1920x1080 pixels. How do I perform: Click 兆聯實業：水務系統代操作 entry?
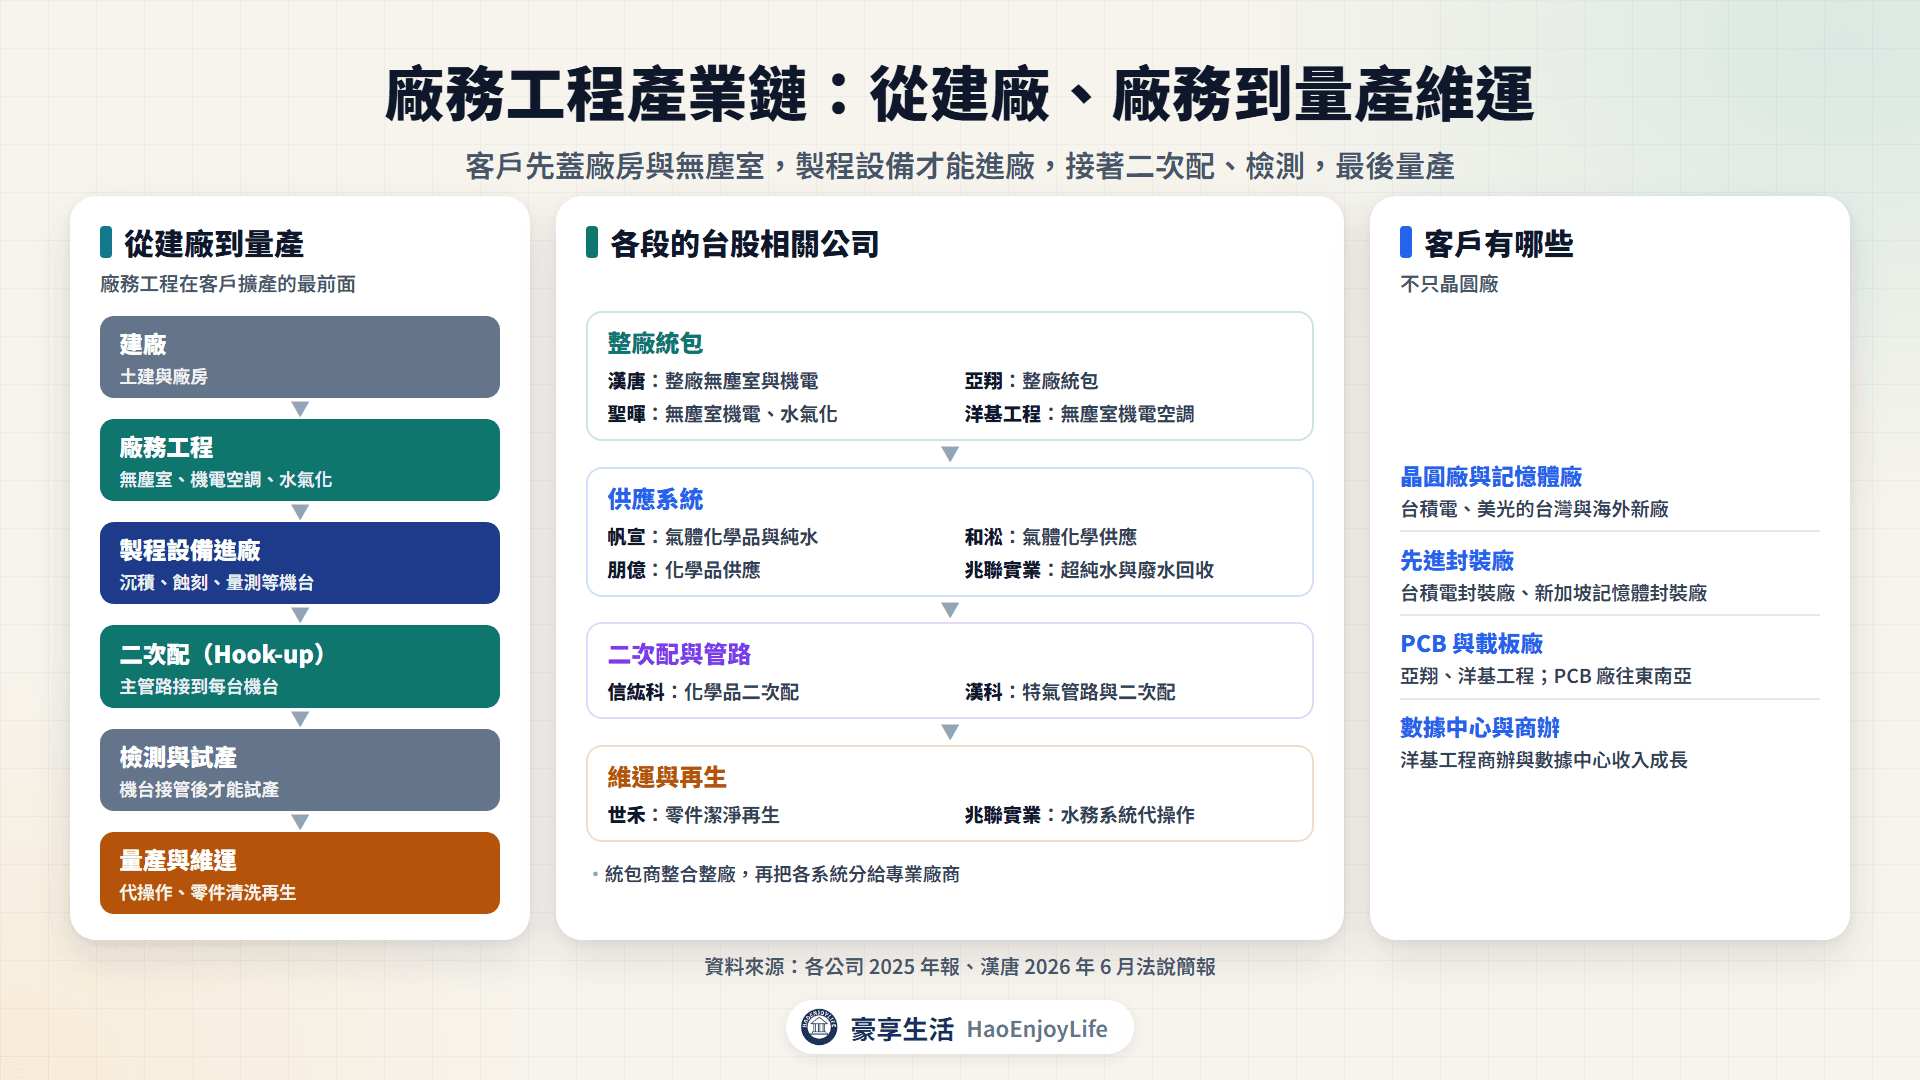click(x=1079, y=815)
